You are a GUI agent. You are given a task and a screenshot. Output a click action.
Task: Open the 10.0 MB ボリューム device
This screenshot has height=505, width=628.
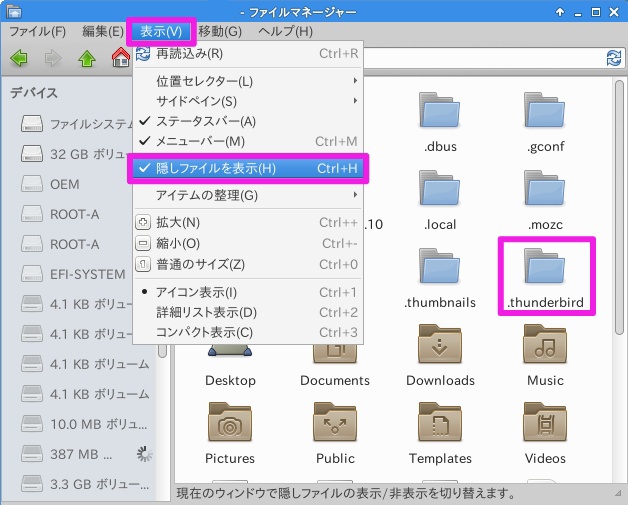tap(85, 424)
